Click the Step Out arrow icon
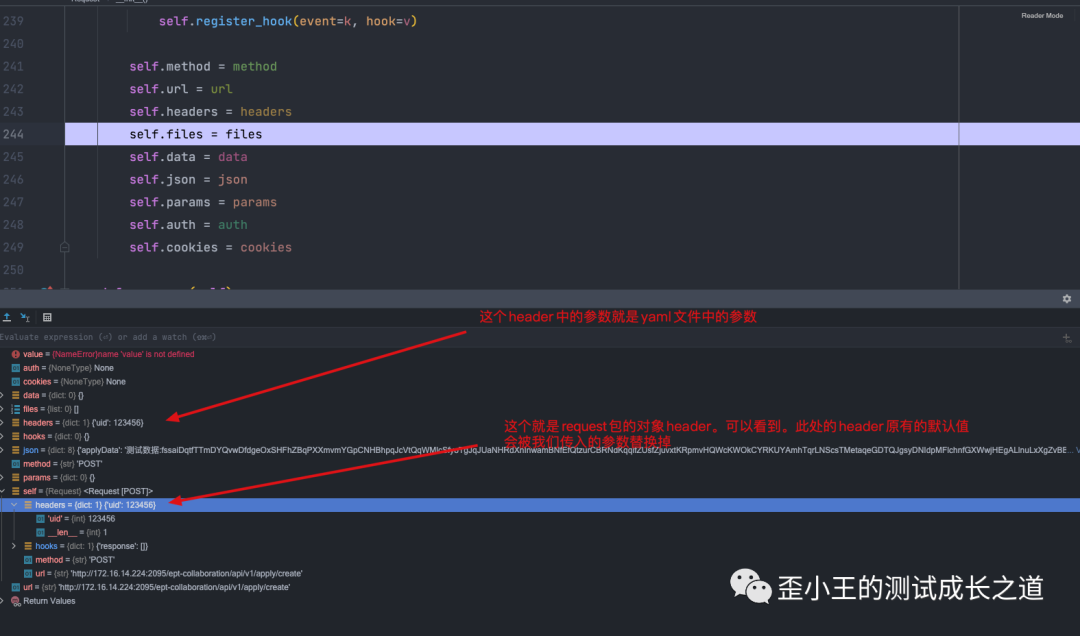 point(7,317)
